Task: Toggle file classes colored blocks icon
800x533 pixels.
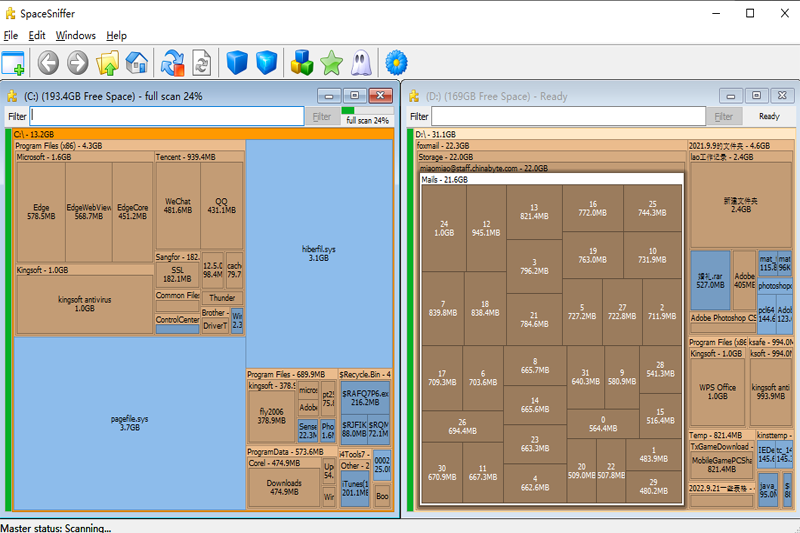Action: click(x=301, y=63)
